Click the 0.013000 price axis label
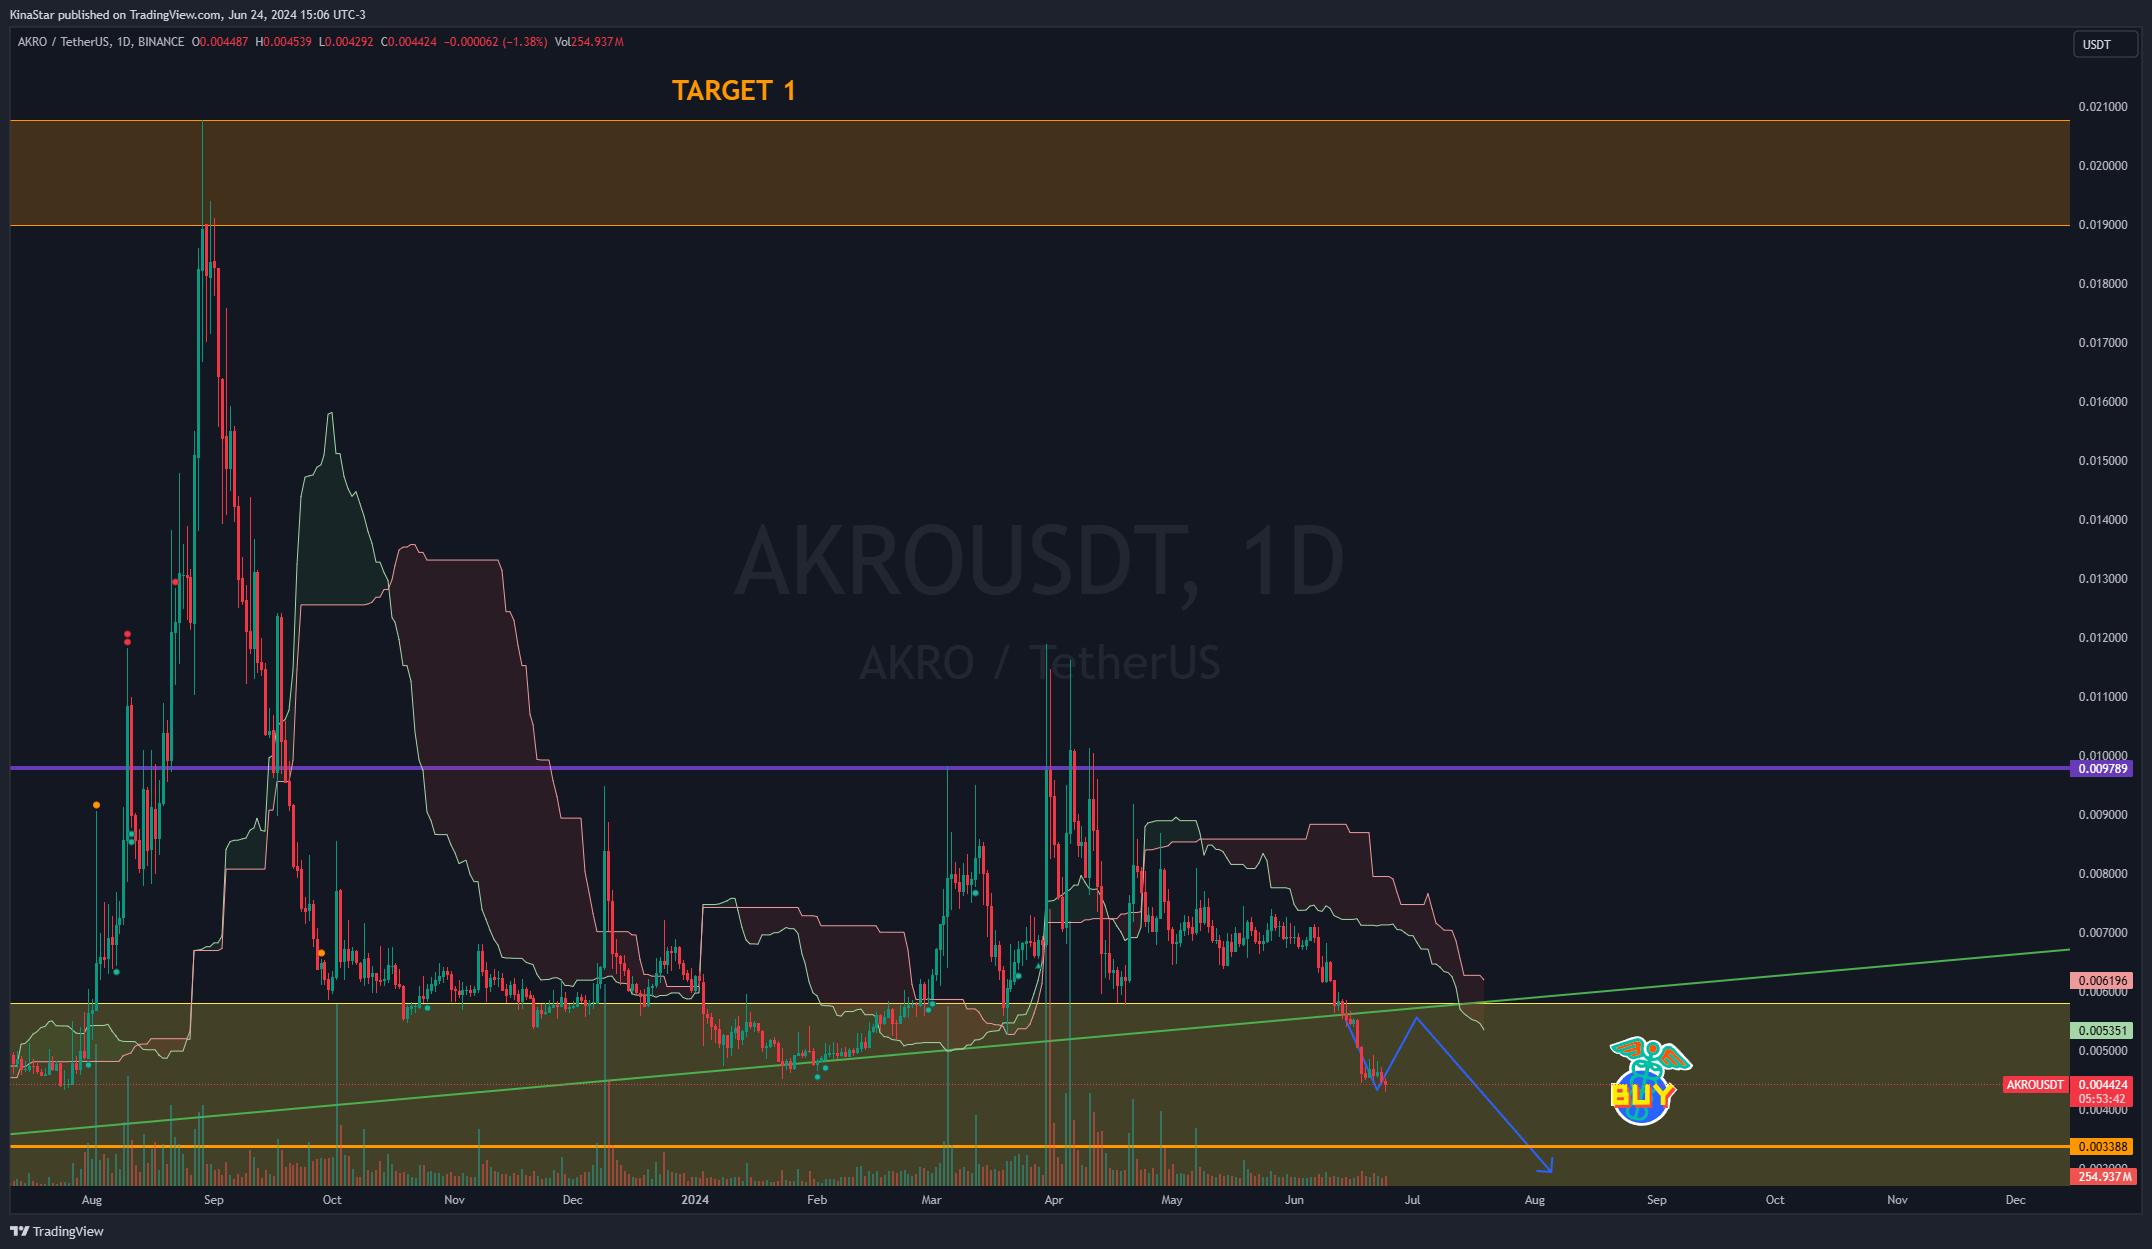Screen dimensions: 2152x1249 (x=2102, y=579)
